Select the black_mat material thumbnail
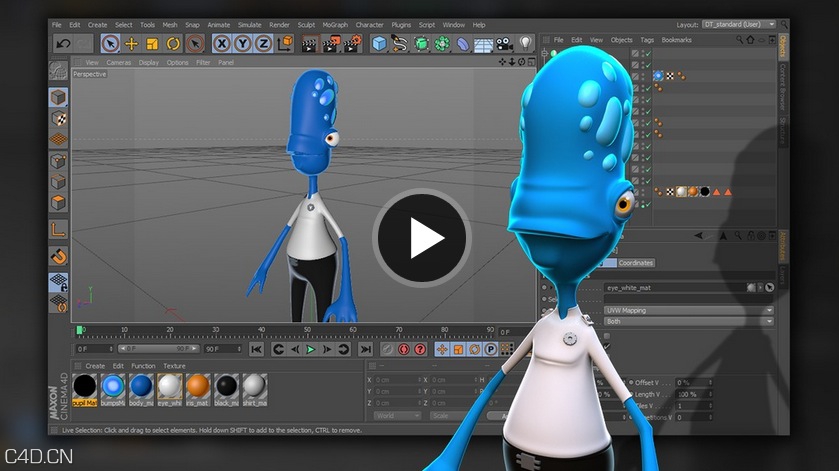Screen dimensions: 839x471 226,390
